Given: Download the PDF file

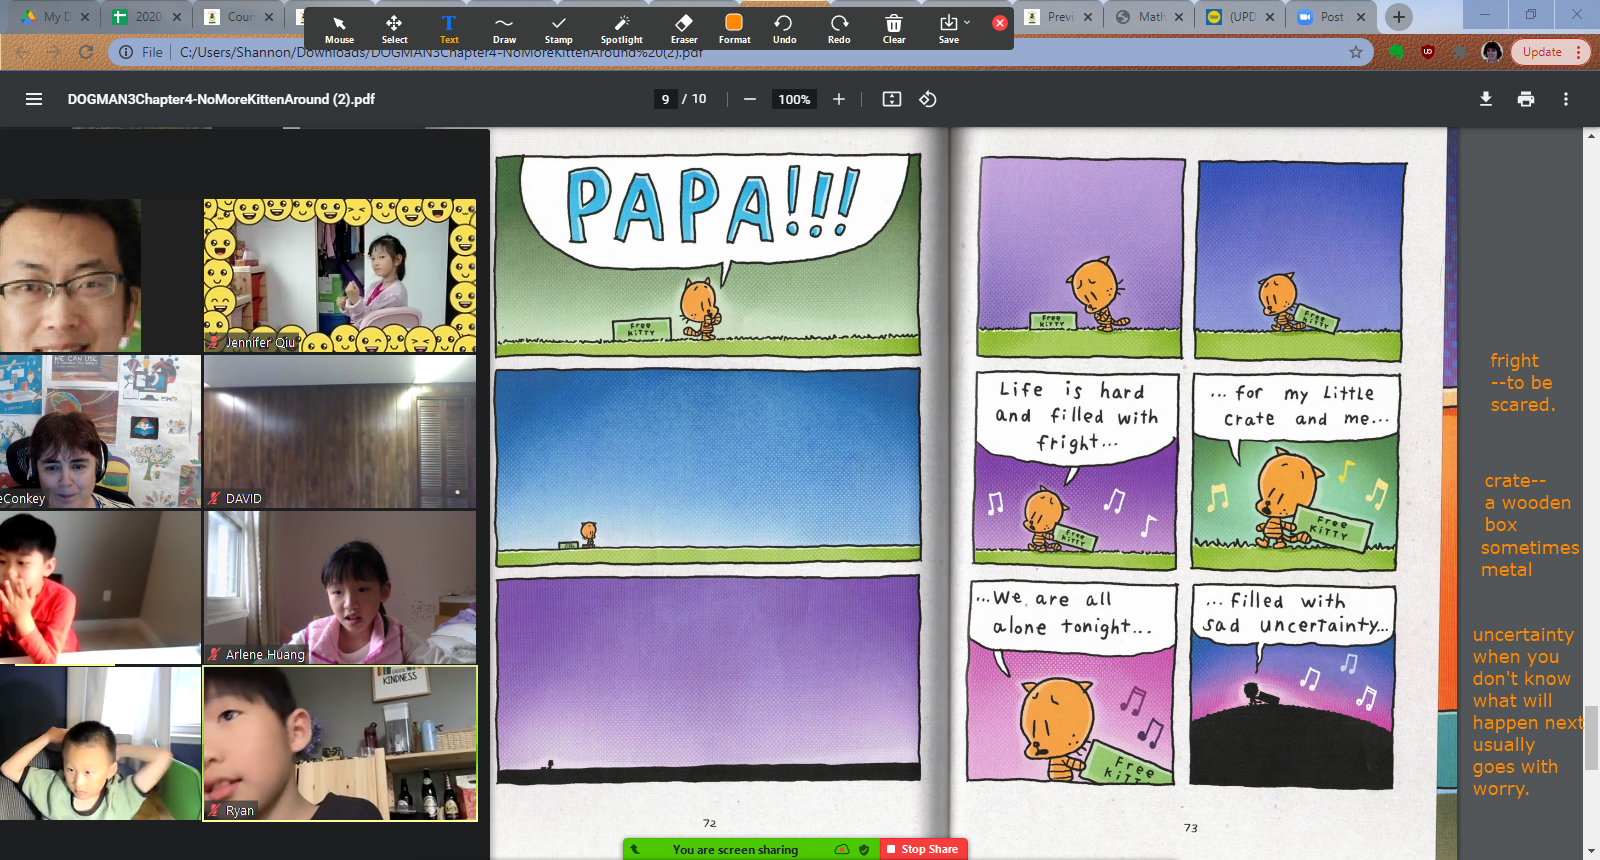Looking at the screenshot, I should [x=1486, y=99].
